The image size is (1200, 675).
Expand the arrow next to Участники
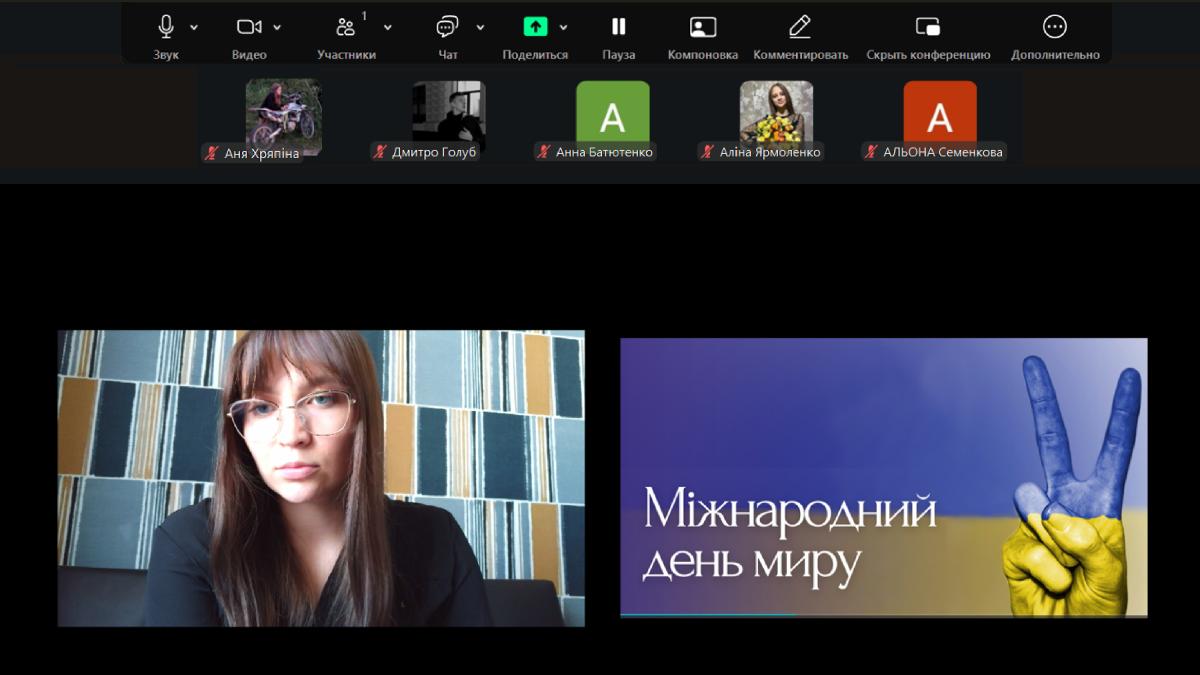(388, 27)
